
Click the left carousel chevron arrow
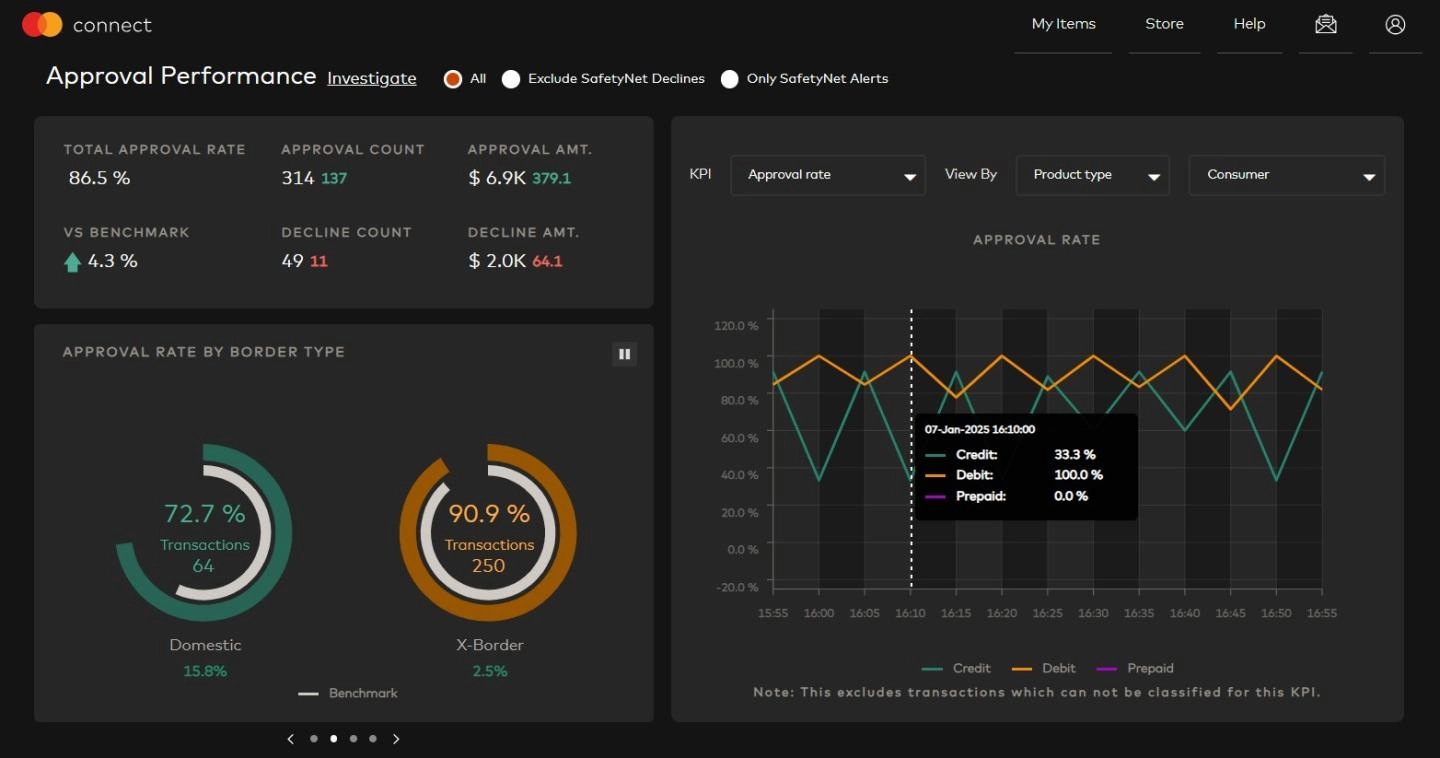[x=291, y=739]
